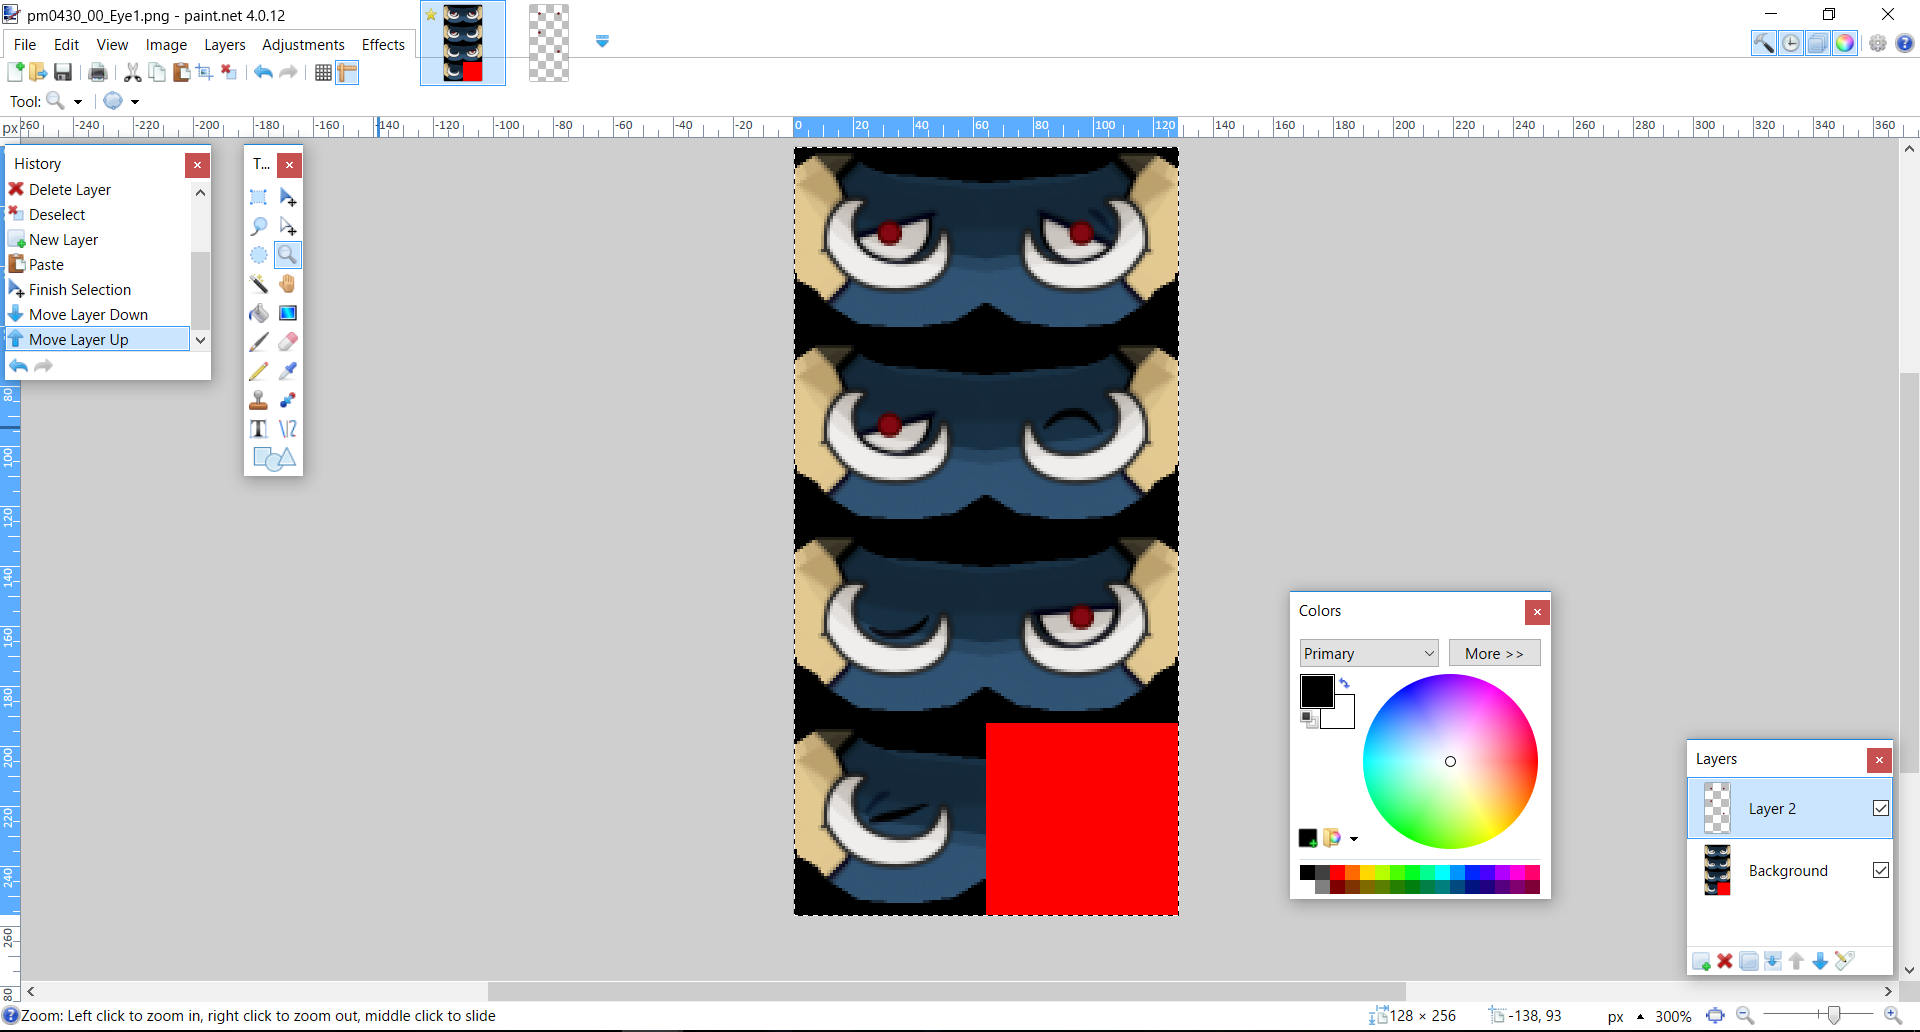This screenshot has width=1920, height=1032.
Task: Open the View menu
Action: click(x=112, y=45)
